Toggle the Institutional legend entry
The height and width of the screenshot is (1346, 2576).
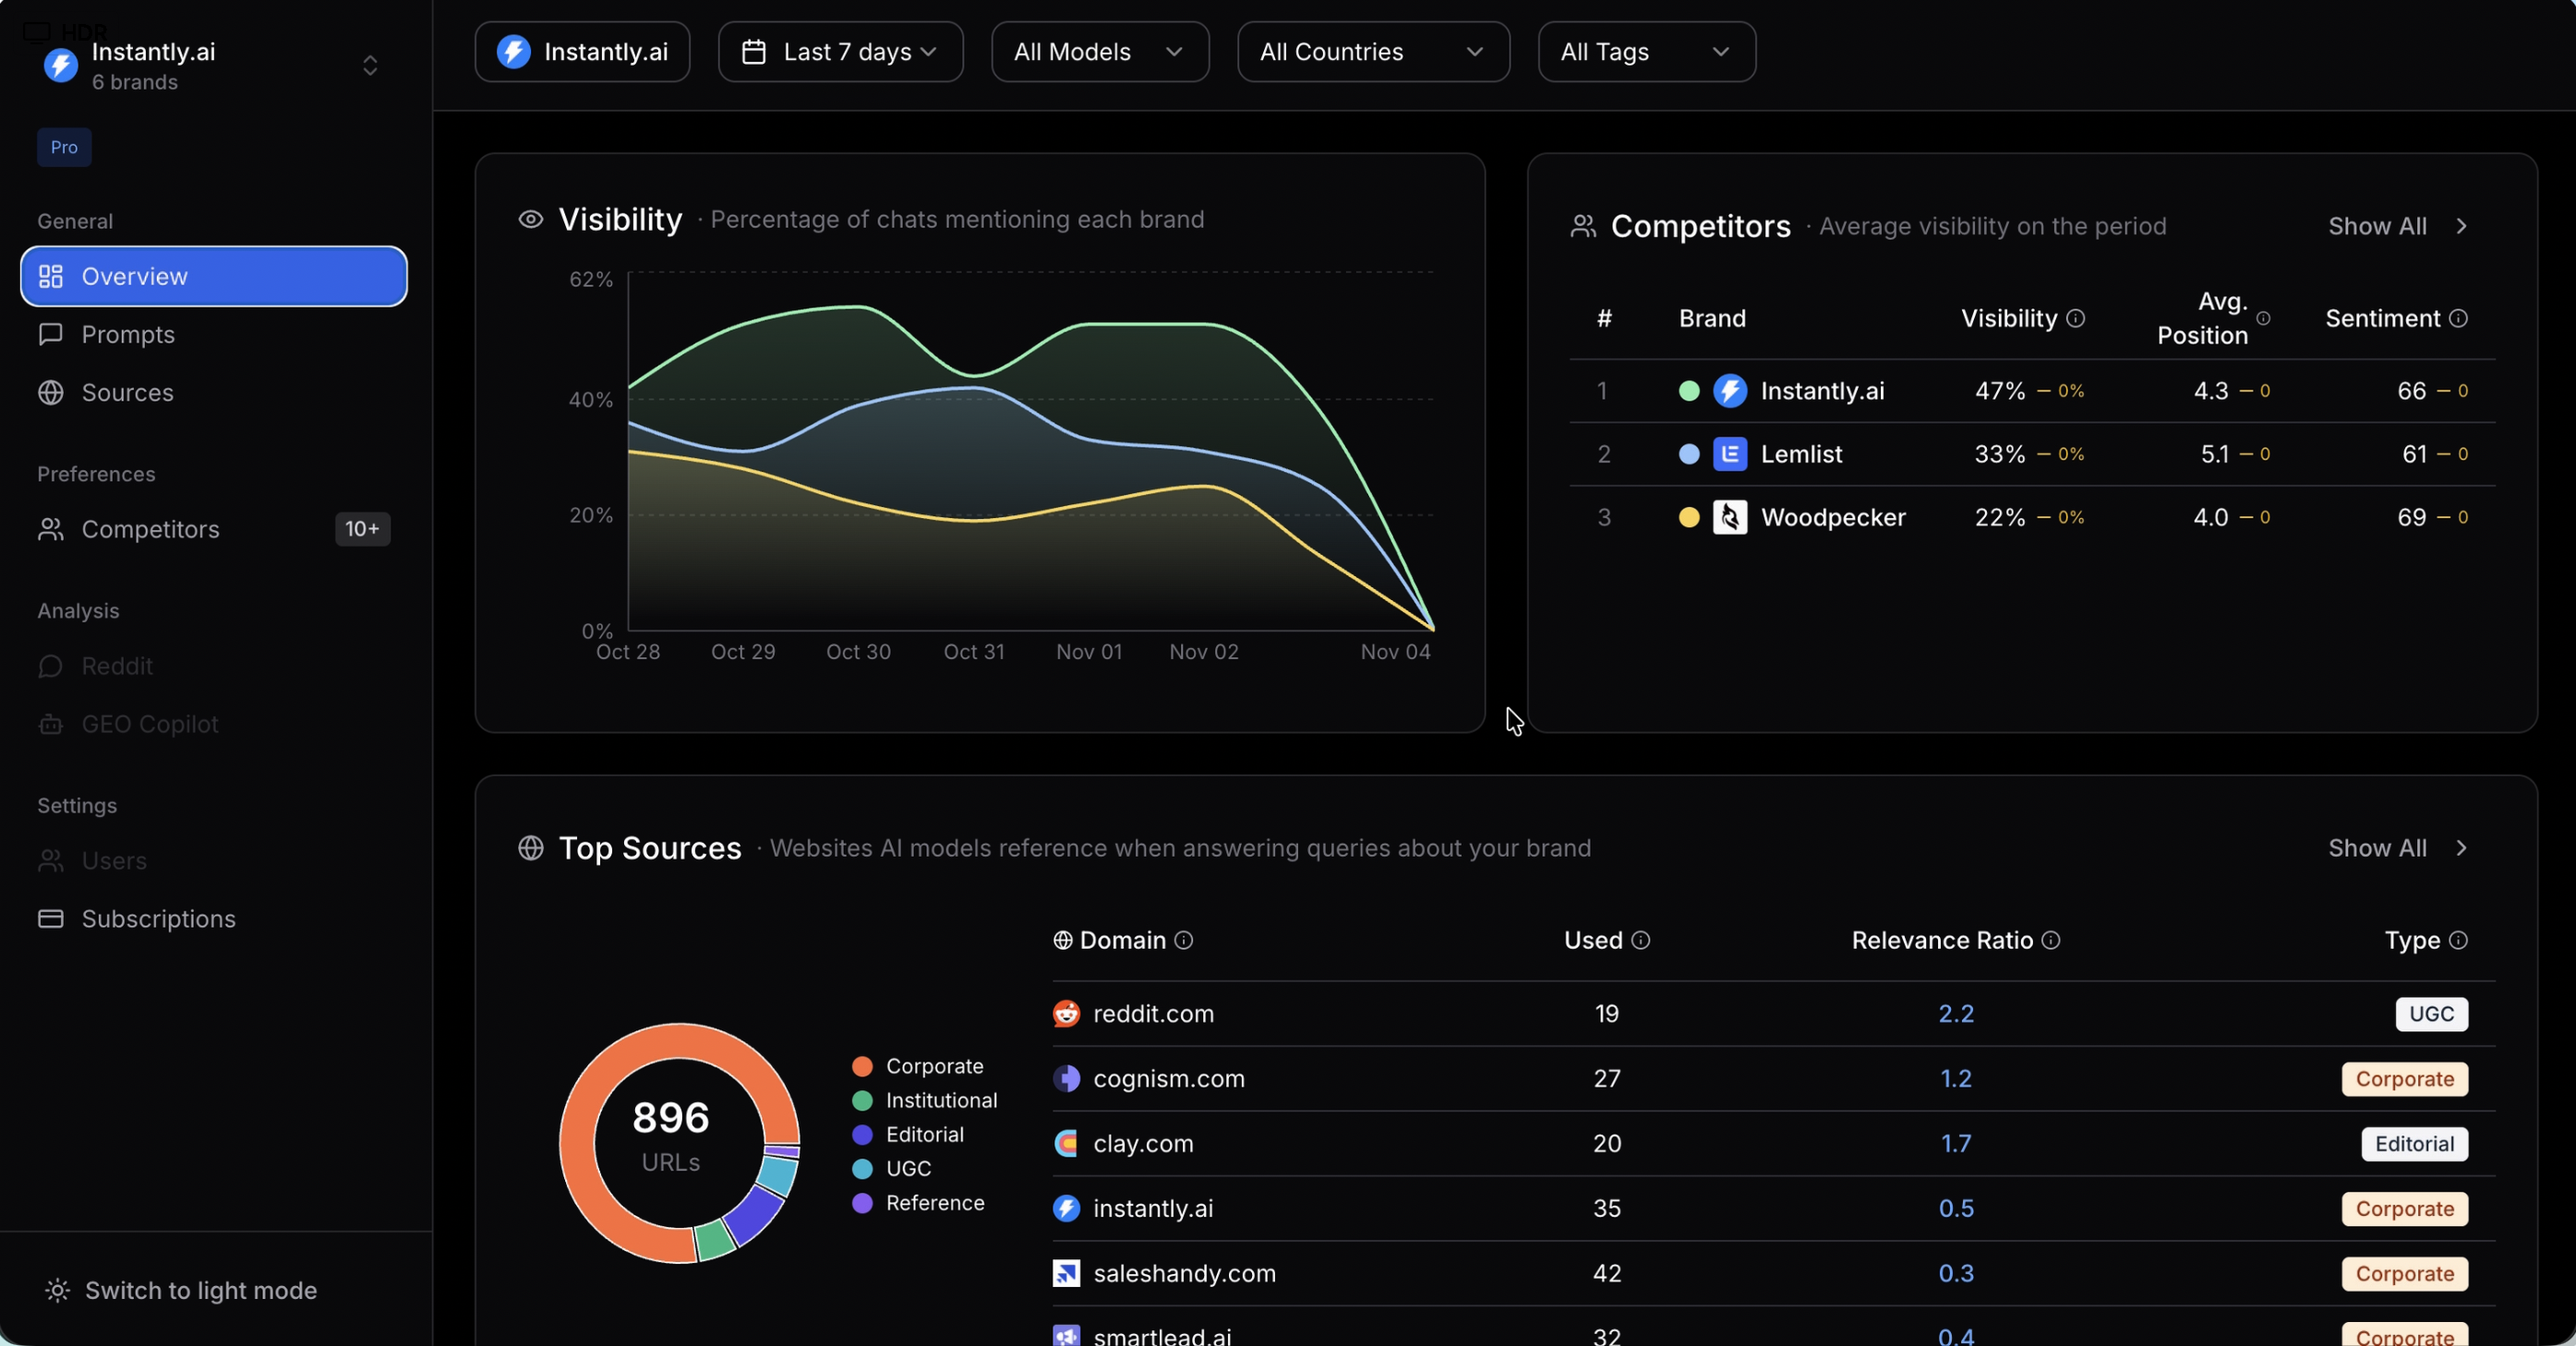[x=924, y=1100]
